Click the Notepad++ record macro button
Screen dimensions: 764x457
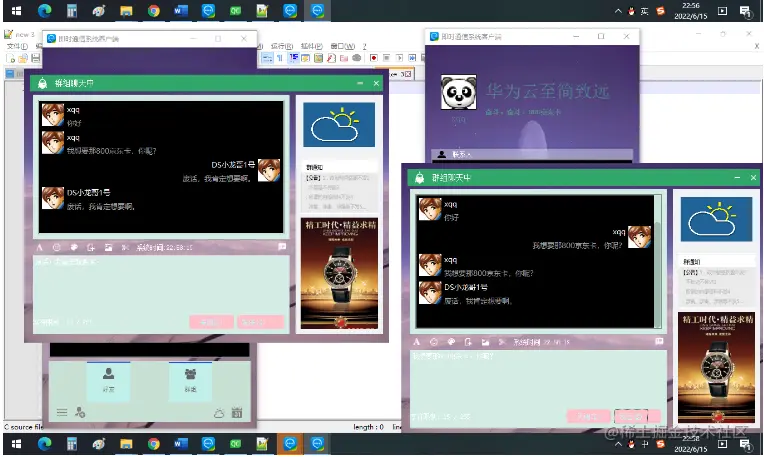tap(374, 57)
